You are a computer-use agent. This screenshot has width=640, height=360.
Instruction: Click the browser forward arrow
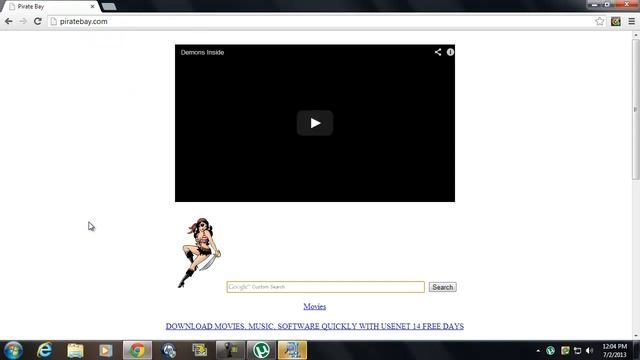tap(23, 21)
